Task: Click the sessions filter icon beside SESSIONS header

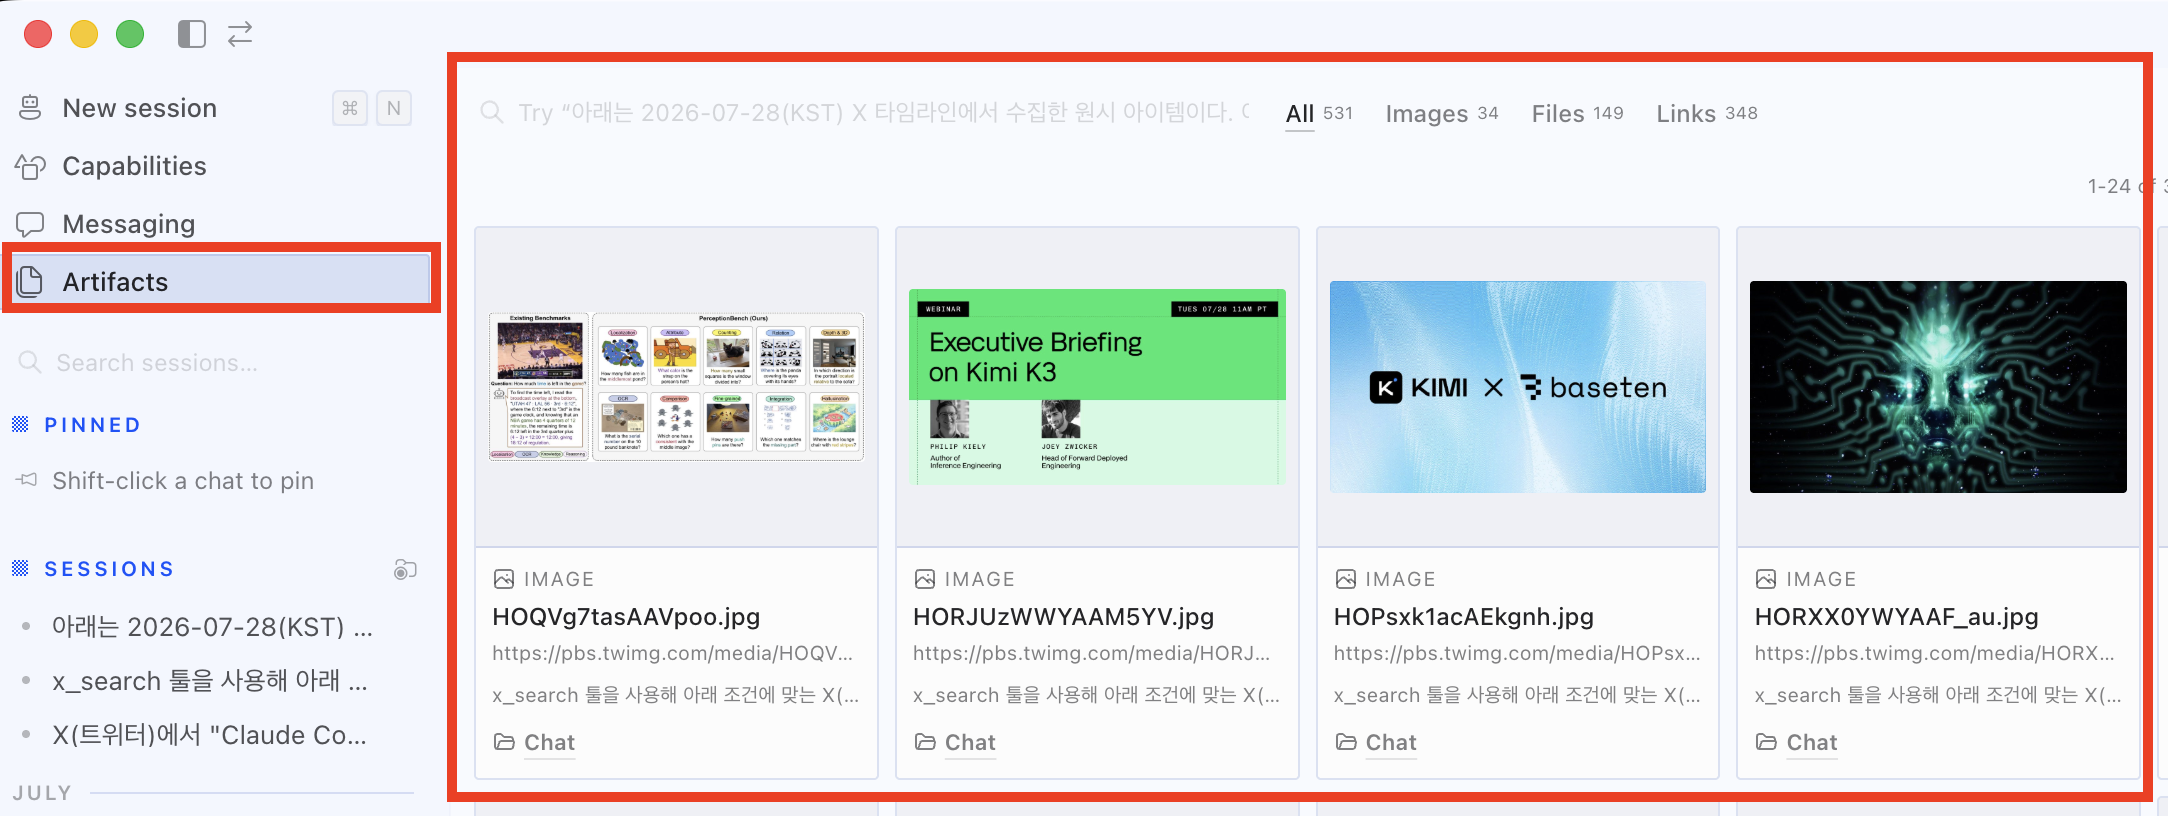Action: (x=405, y=569)
